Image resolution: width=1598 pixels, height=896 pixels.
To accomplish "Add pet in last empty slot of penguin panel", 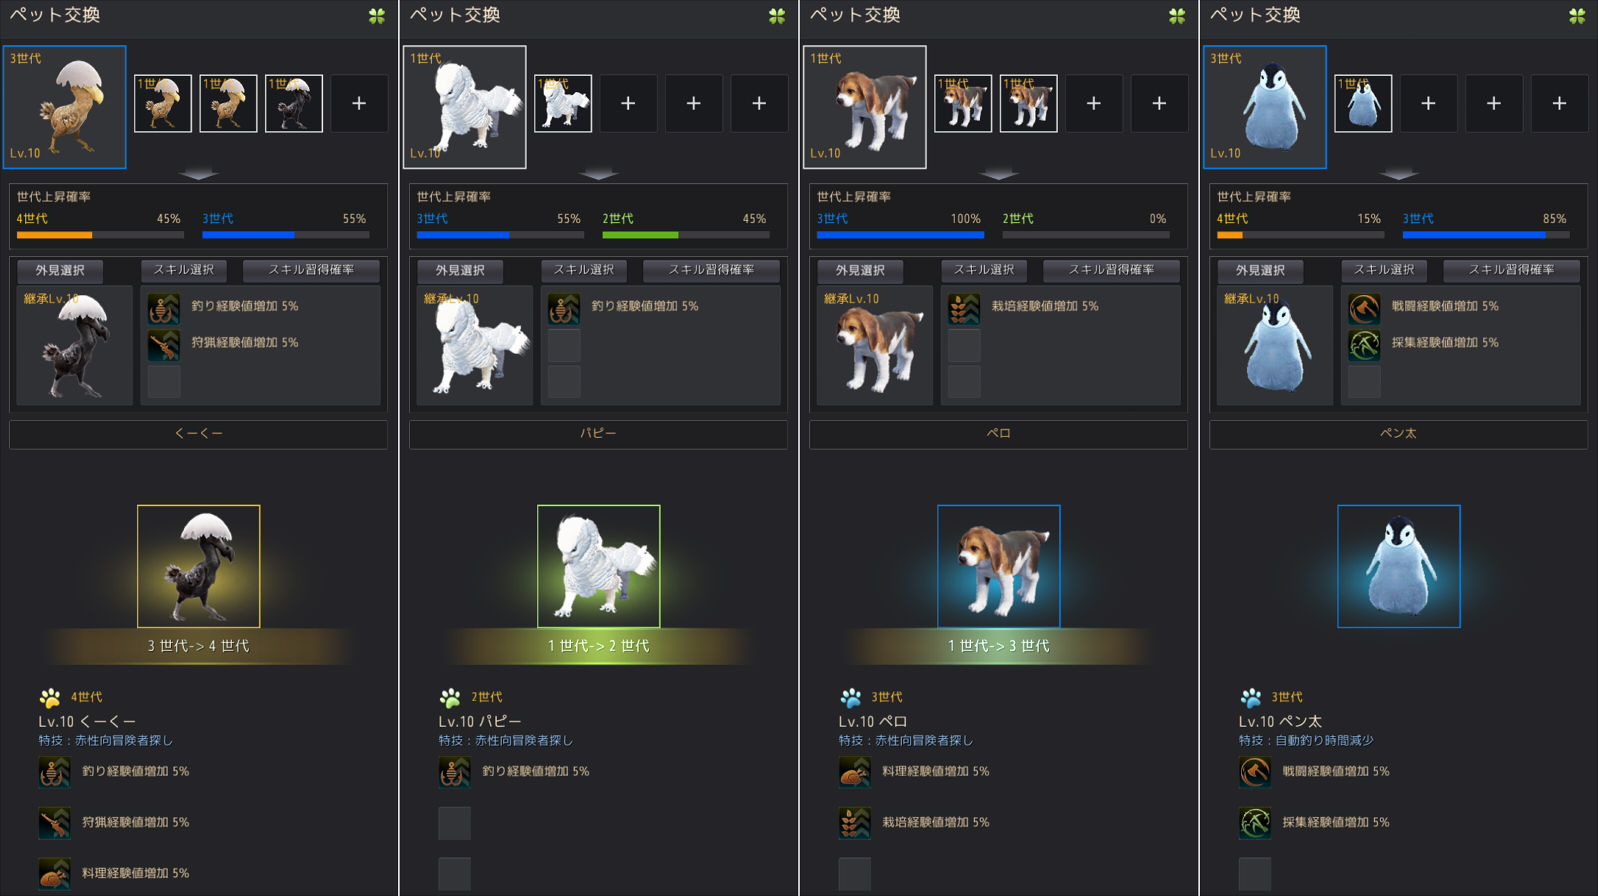I will [x=1559, y=103].
